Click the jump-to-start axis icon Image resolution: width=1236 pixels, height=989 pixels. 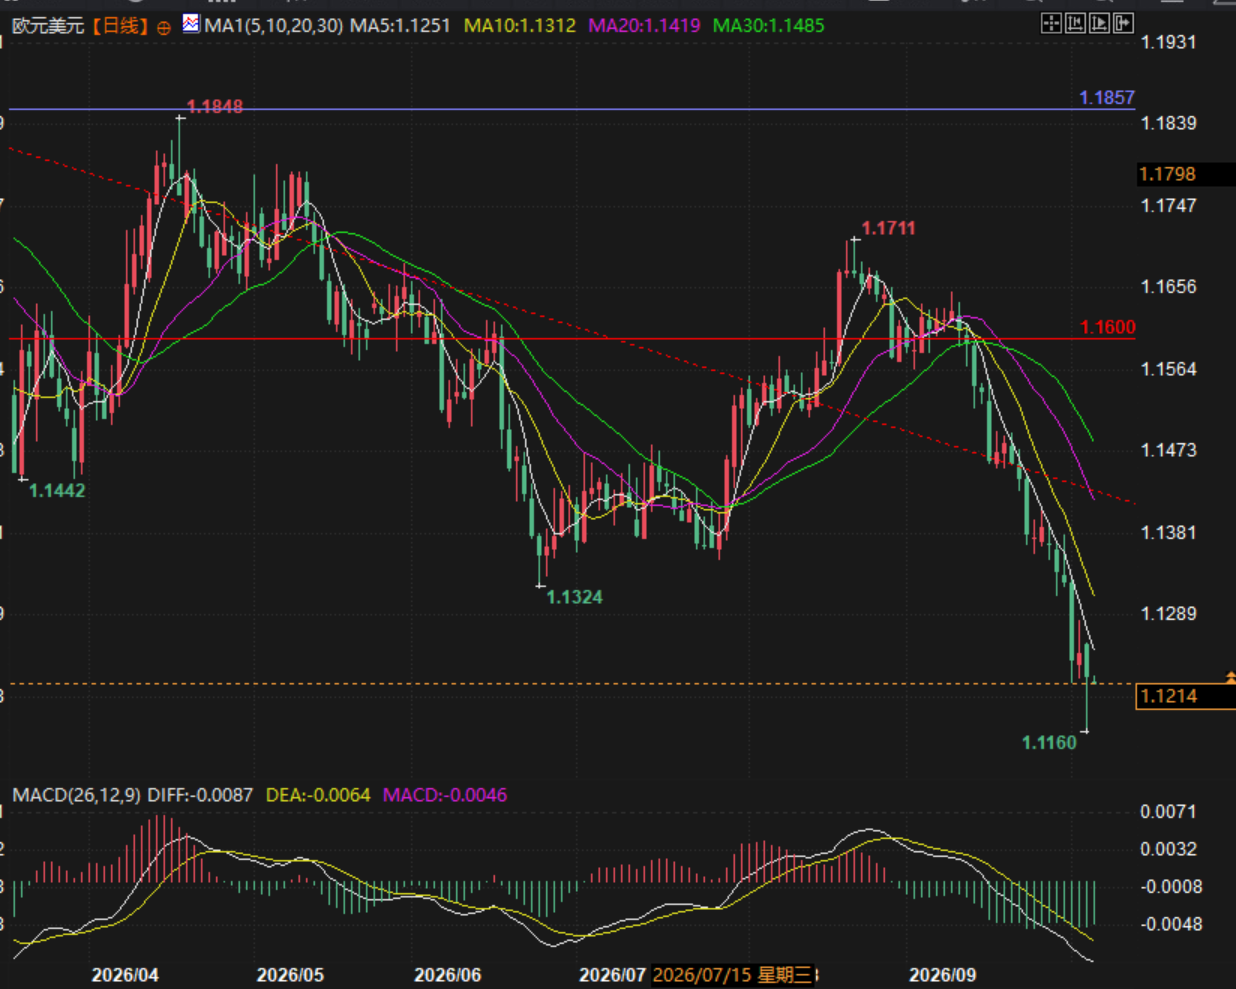click(1075, 23)
